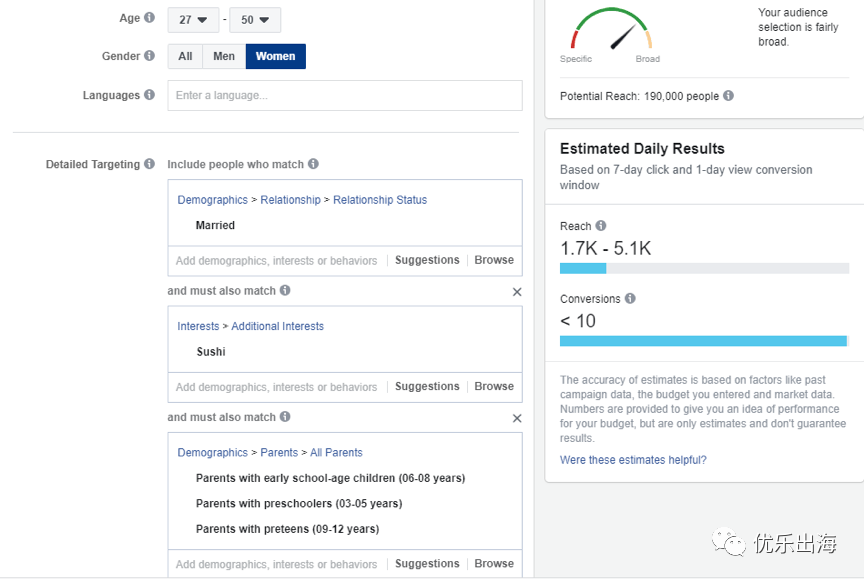Click the Conversions info icon
The image size is (864, 581).
coord(630,298)
